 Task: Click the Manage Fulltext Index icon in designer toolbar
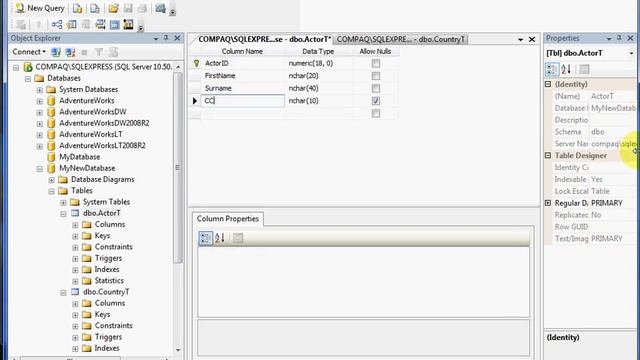86,25
